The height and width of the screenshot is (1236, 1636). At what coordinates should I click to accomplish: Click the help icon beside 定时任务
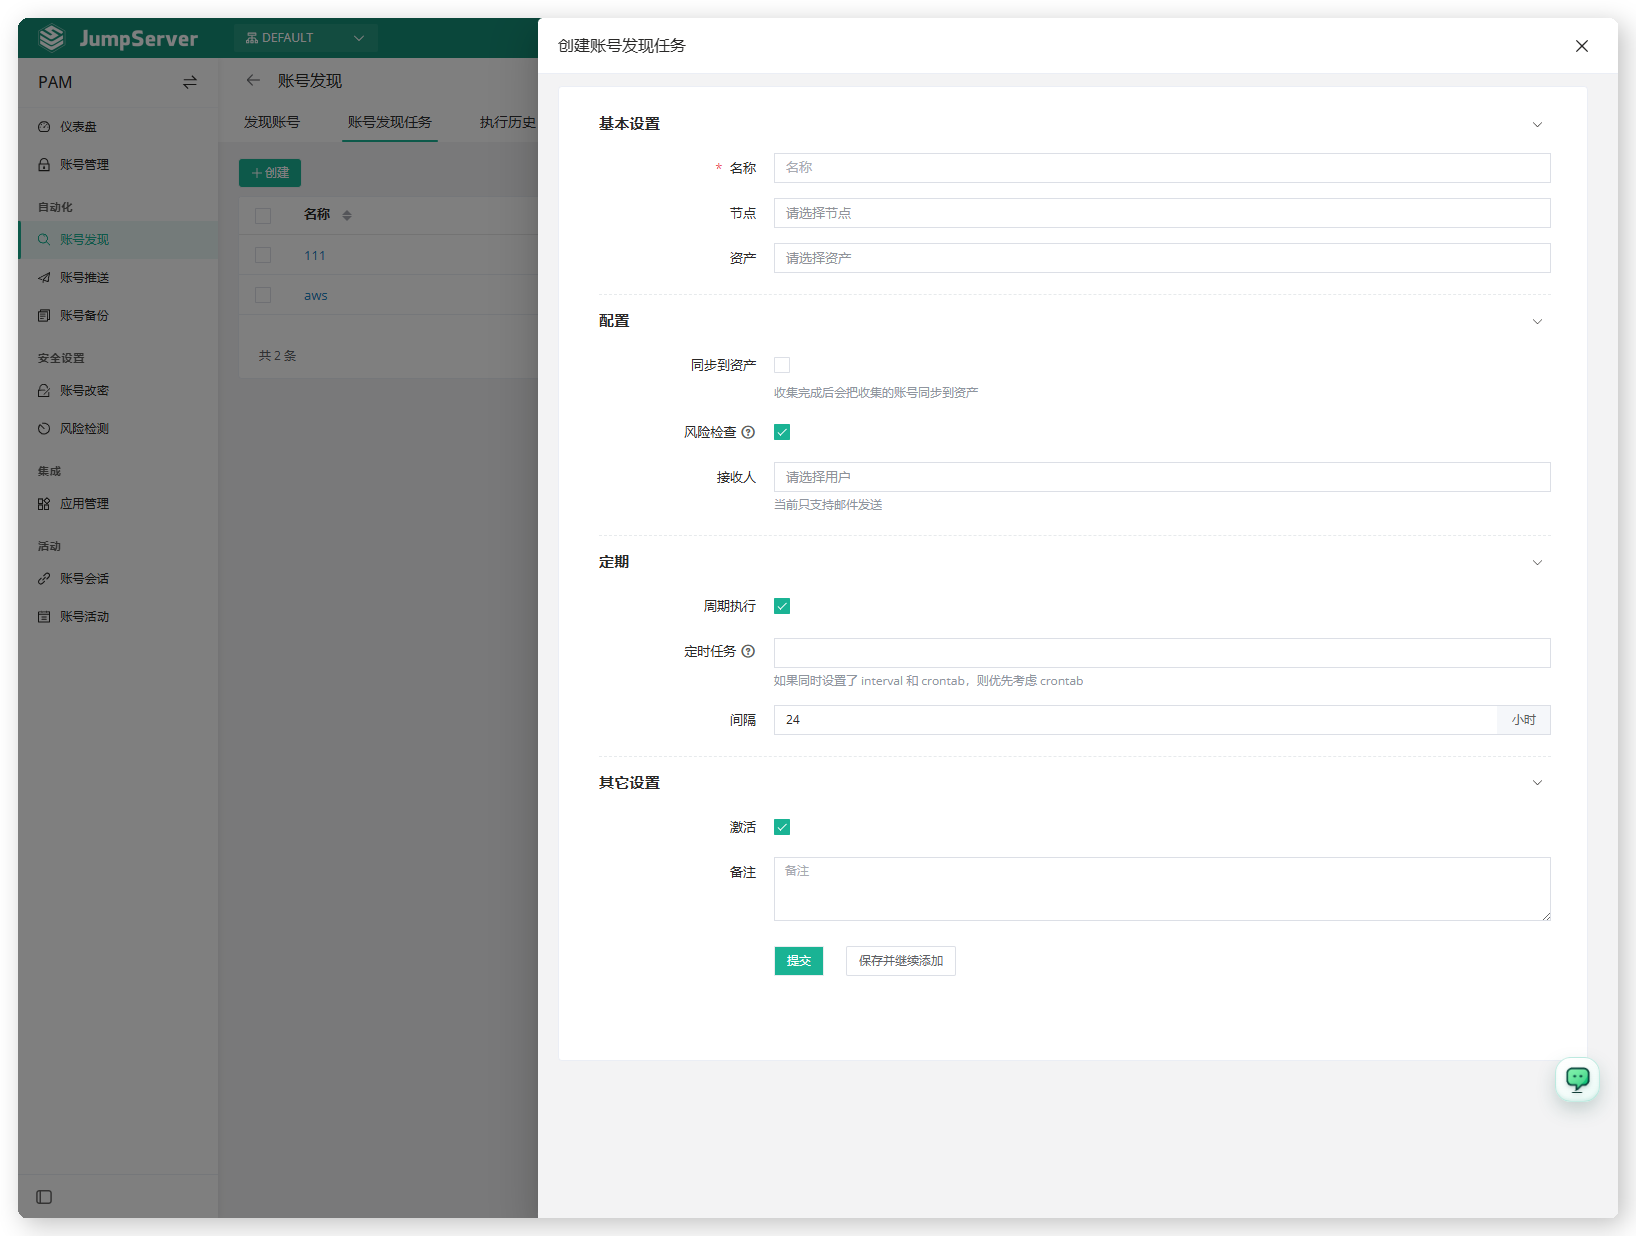748,651
